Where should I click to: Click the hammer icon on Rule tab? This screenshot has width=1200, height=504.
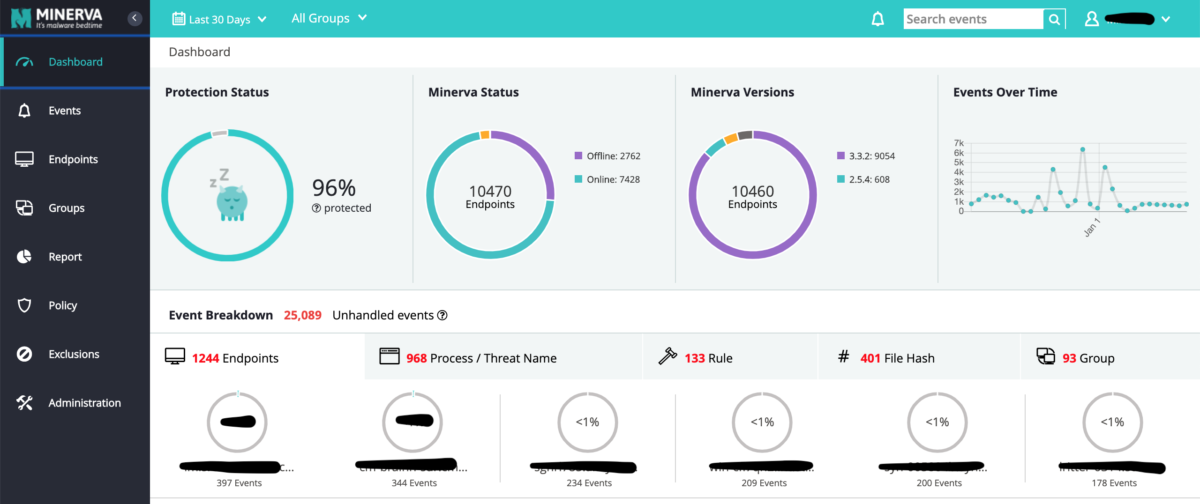tap(667, 357)
